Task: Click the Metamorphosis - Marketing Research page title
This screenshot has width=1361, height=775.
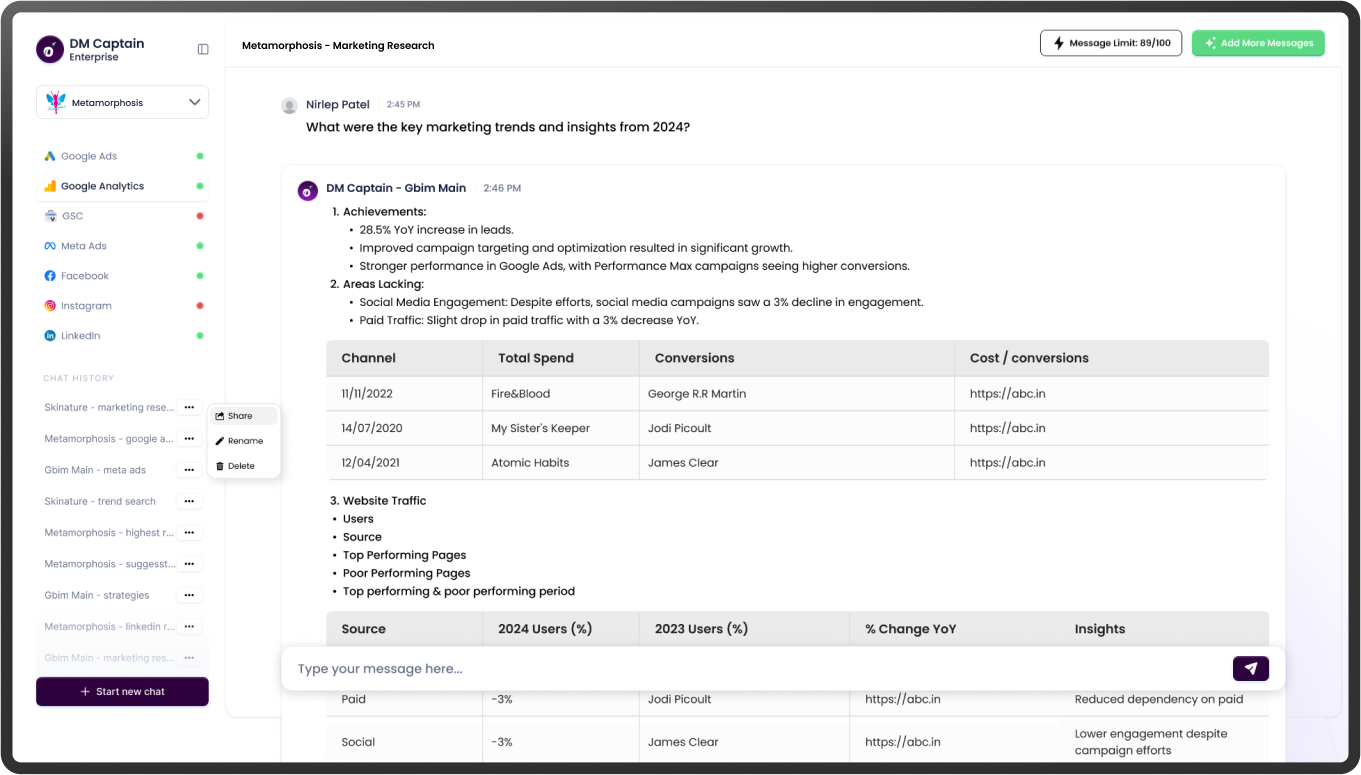Action: pos(338,45)
